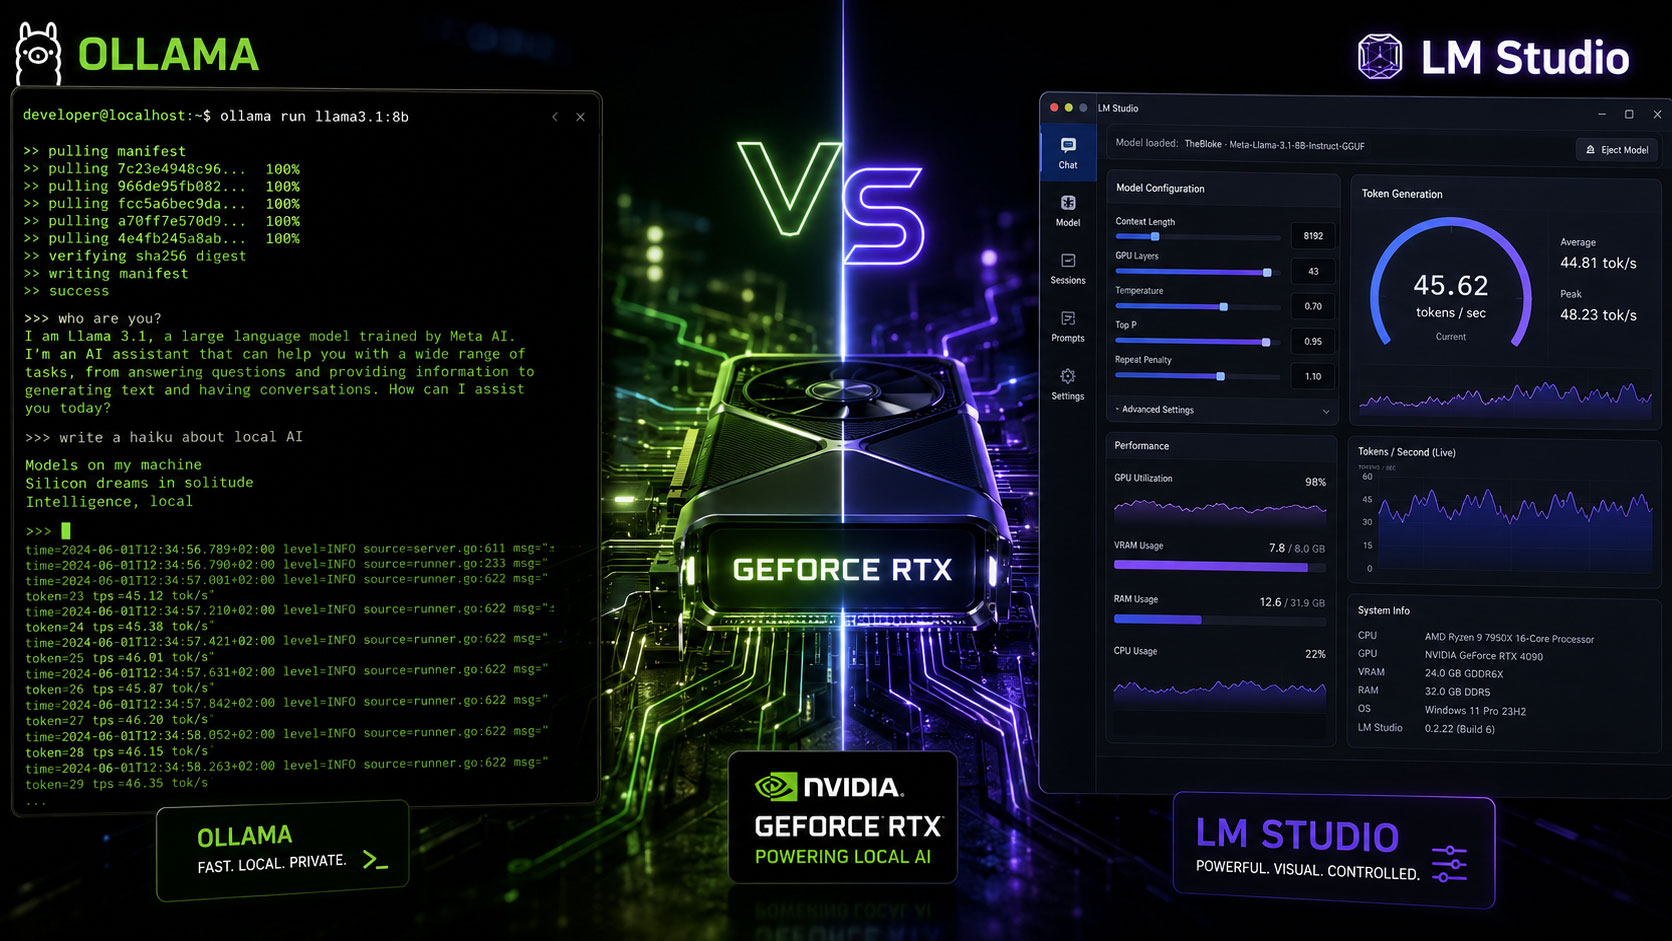The height and width of the screenshot is (941, 1672).
Task: Click 'AMD Ryzen 9 7950X 16-Core Processor'
Action: pos(1509,638)
